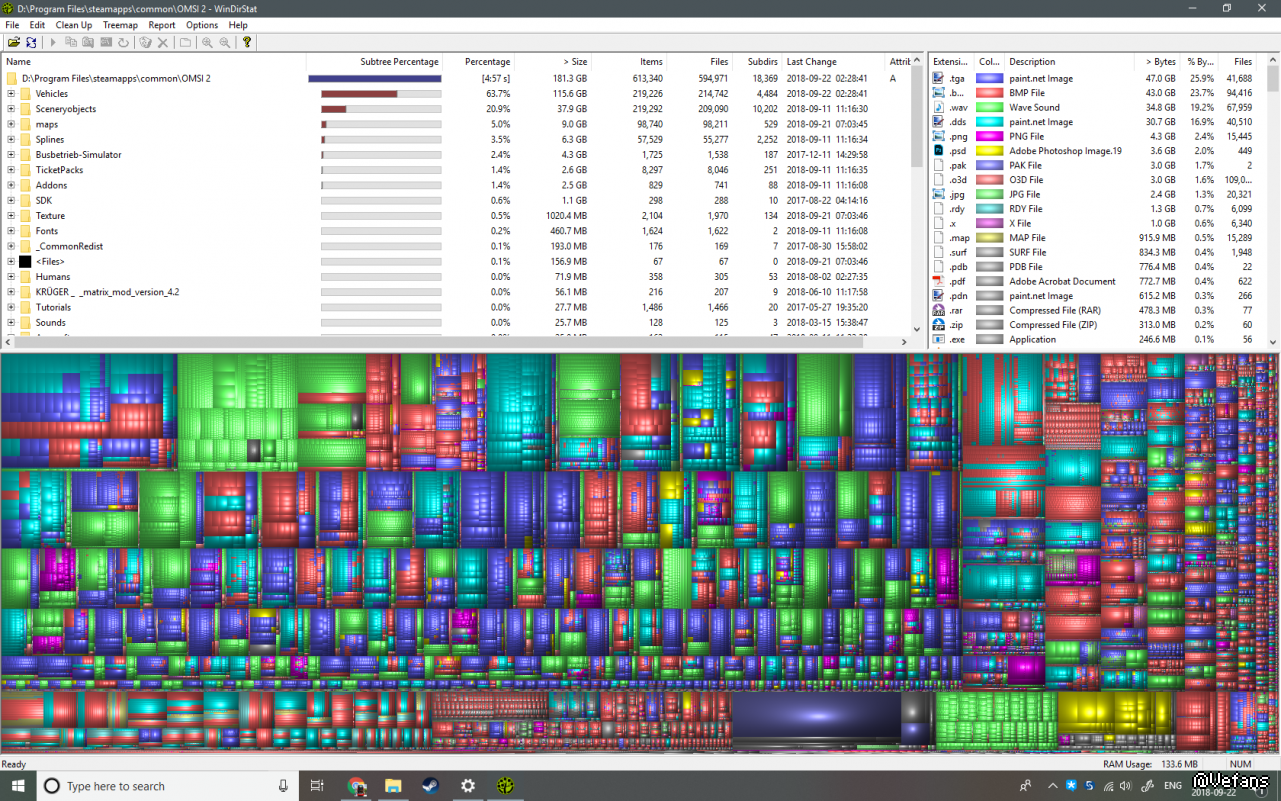Click the WinDirStat icon in the taskbar

(x=506, y=786)
